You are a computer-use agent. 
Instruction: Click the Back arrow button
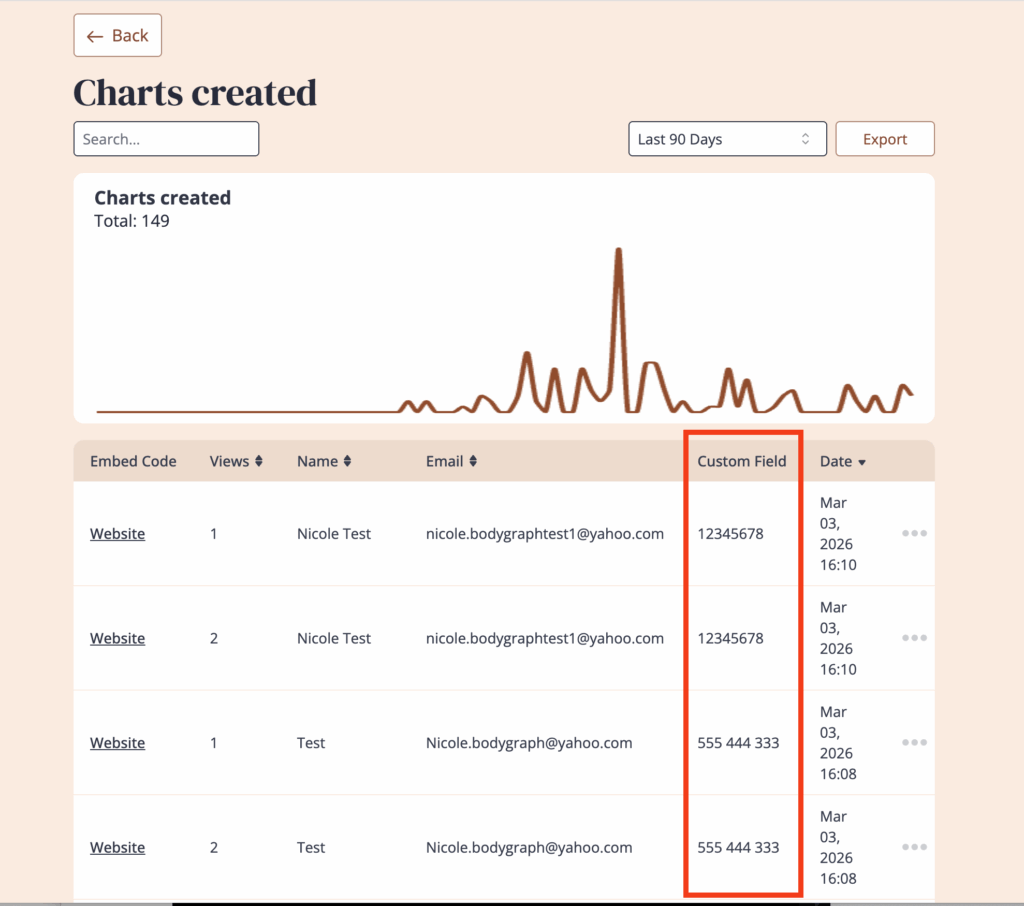(117, 36)
